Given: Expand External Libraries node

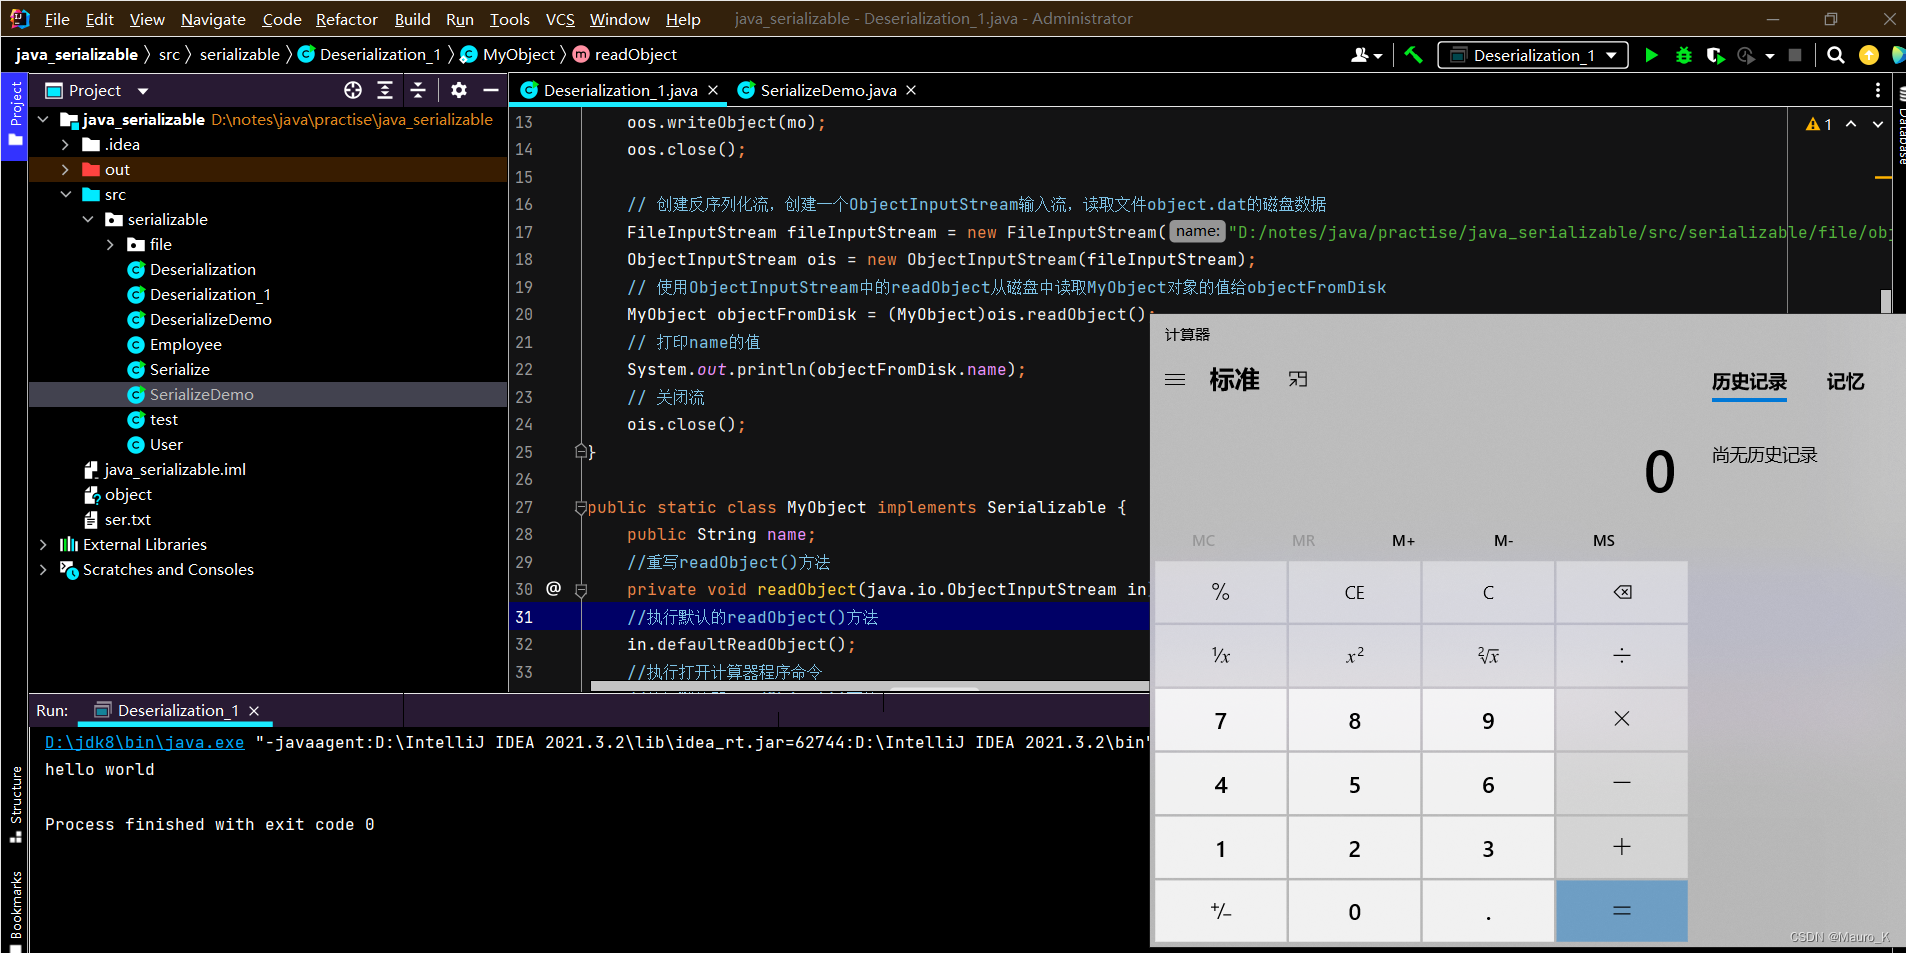Looking at the screenshot, I should tap(43, 544).
